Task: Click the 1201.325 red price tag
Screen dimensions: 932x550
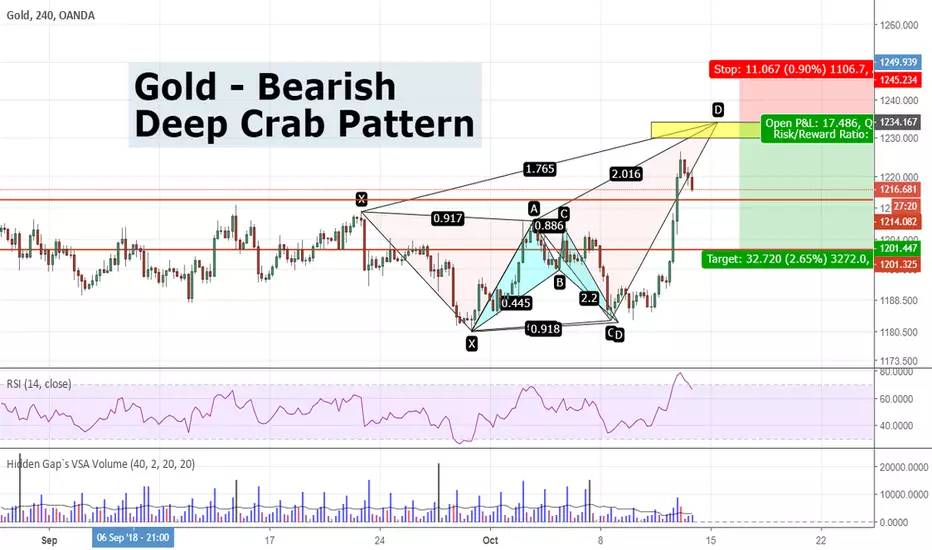Action: click(898, 265)
